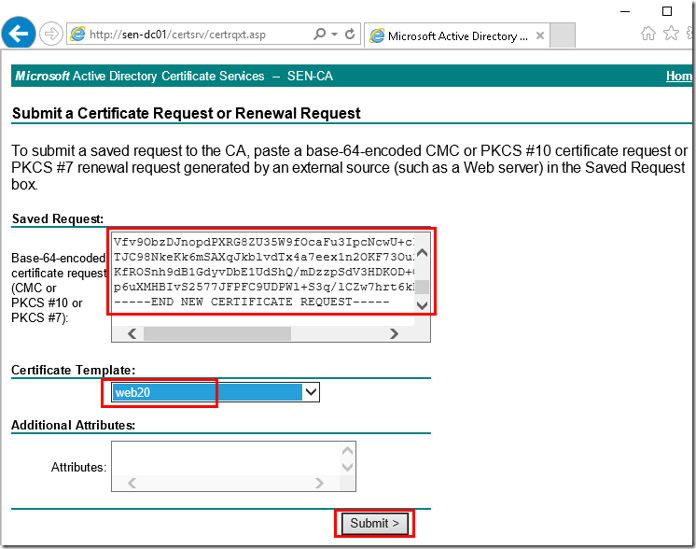Click the browser back arrow button
The image size is (696, 549).
tap(18, 33)
